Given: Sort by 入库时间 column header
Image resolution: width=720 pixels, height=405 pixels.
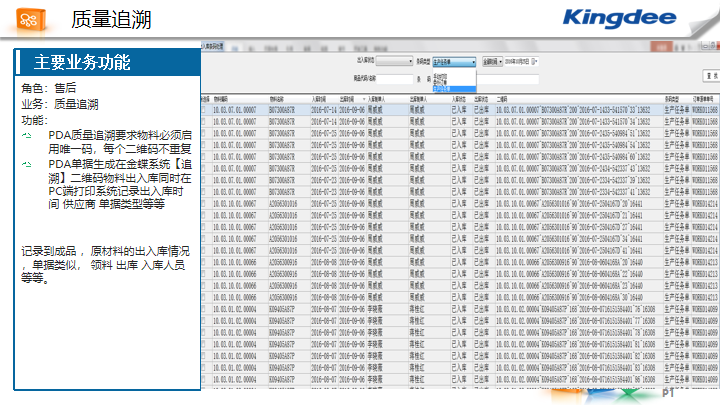Looking at the screenshot, I should [319, 99].
